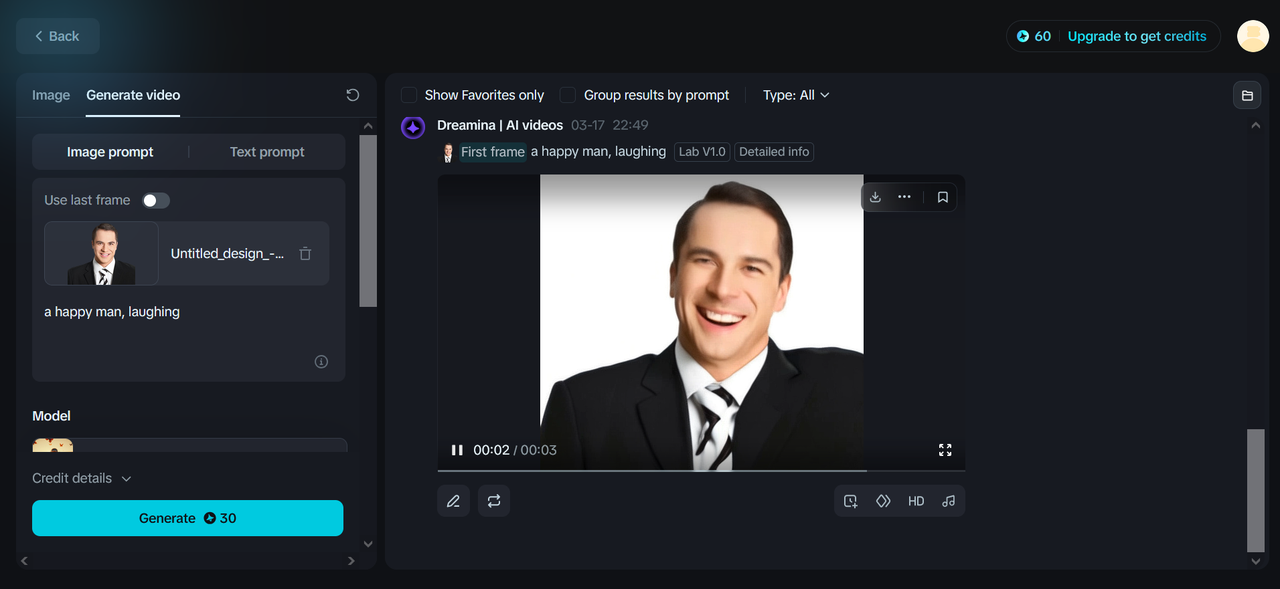The height and width of the screenshot is (589, 1280).
Task: Add music using the note icon
Action: coord(948,500)
